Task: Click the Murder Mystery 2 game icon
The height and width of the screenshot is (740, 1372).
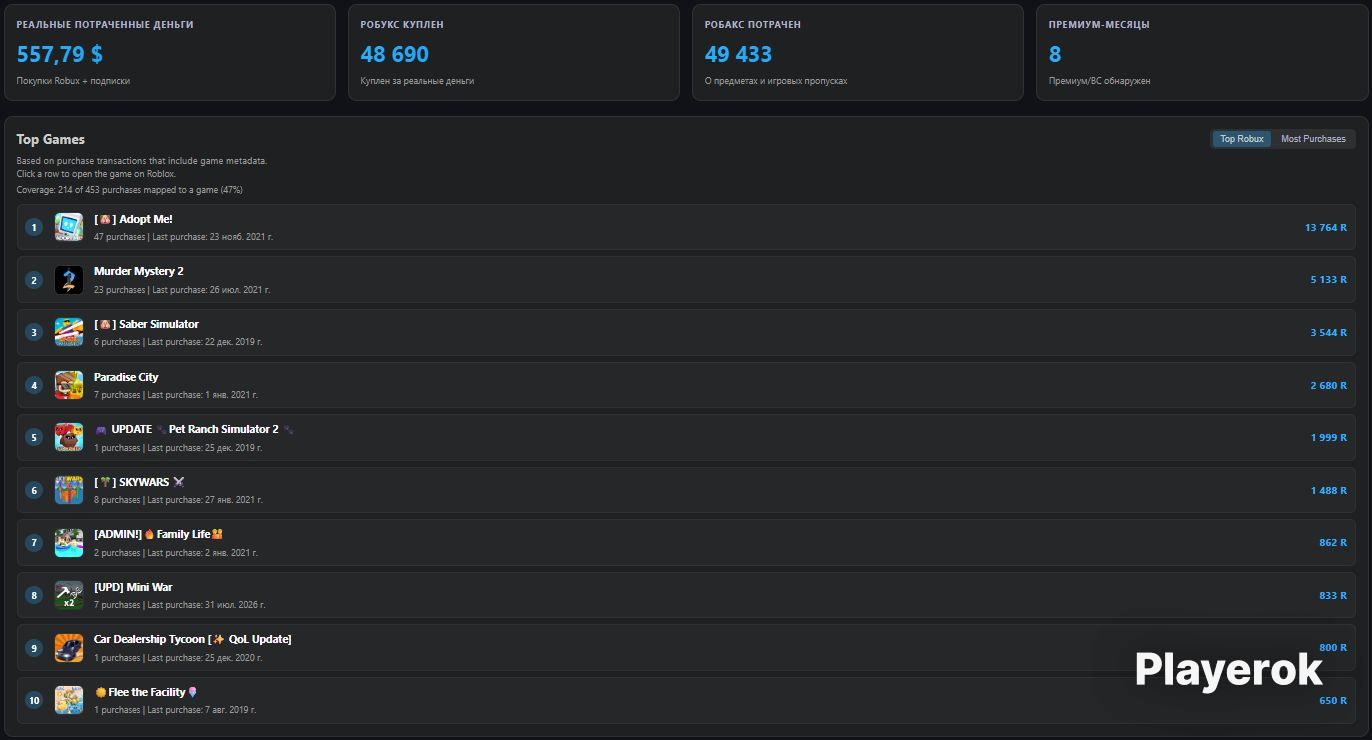Action: (69, 280)
